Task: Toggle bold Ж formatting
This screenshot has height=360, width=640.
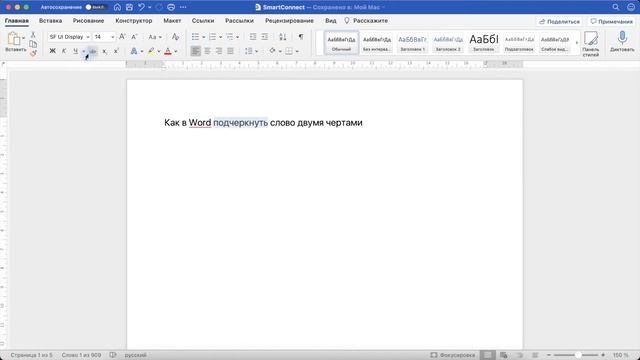Action: 52,51
